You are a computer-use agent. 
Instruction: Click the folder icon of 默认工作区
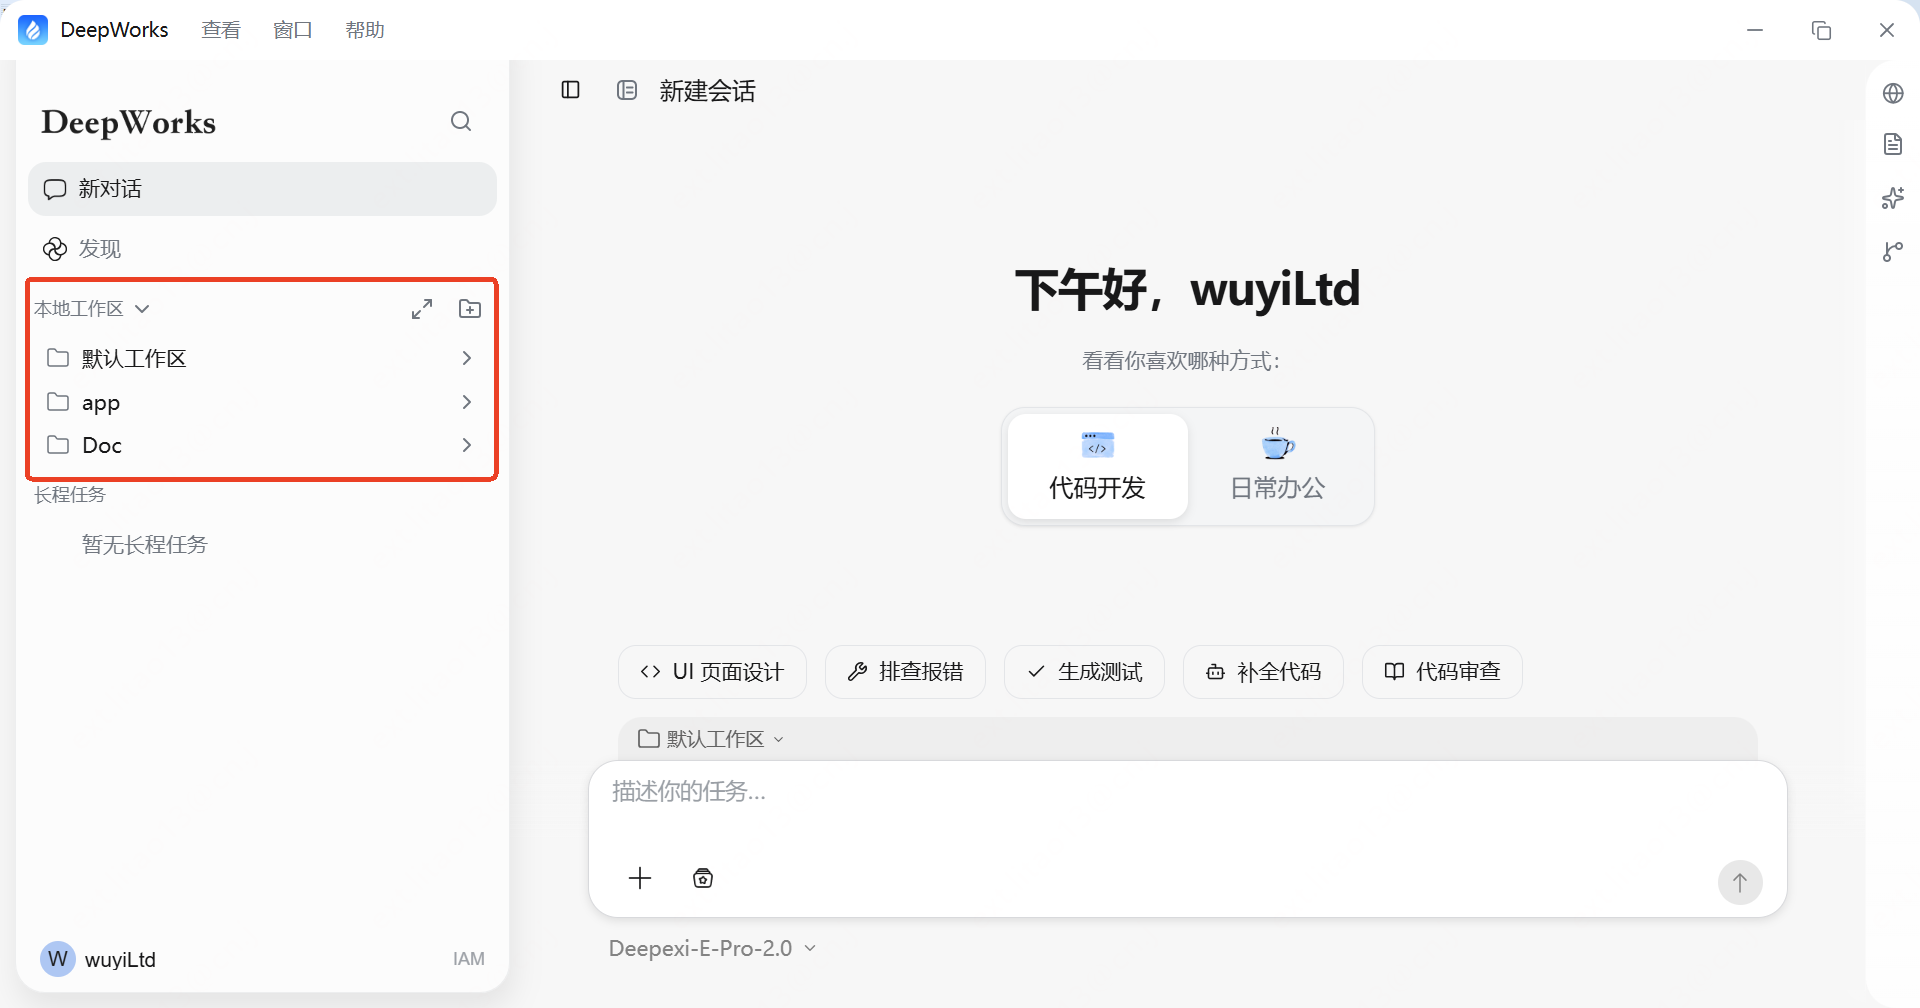point(58,358)
